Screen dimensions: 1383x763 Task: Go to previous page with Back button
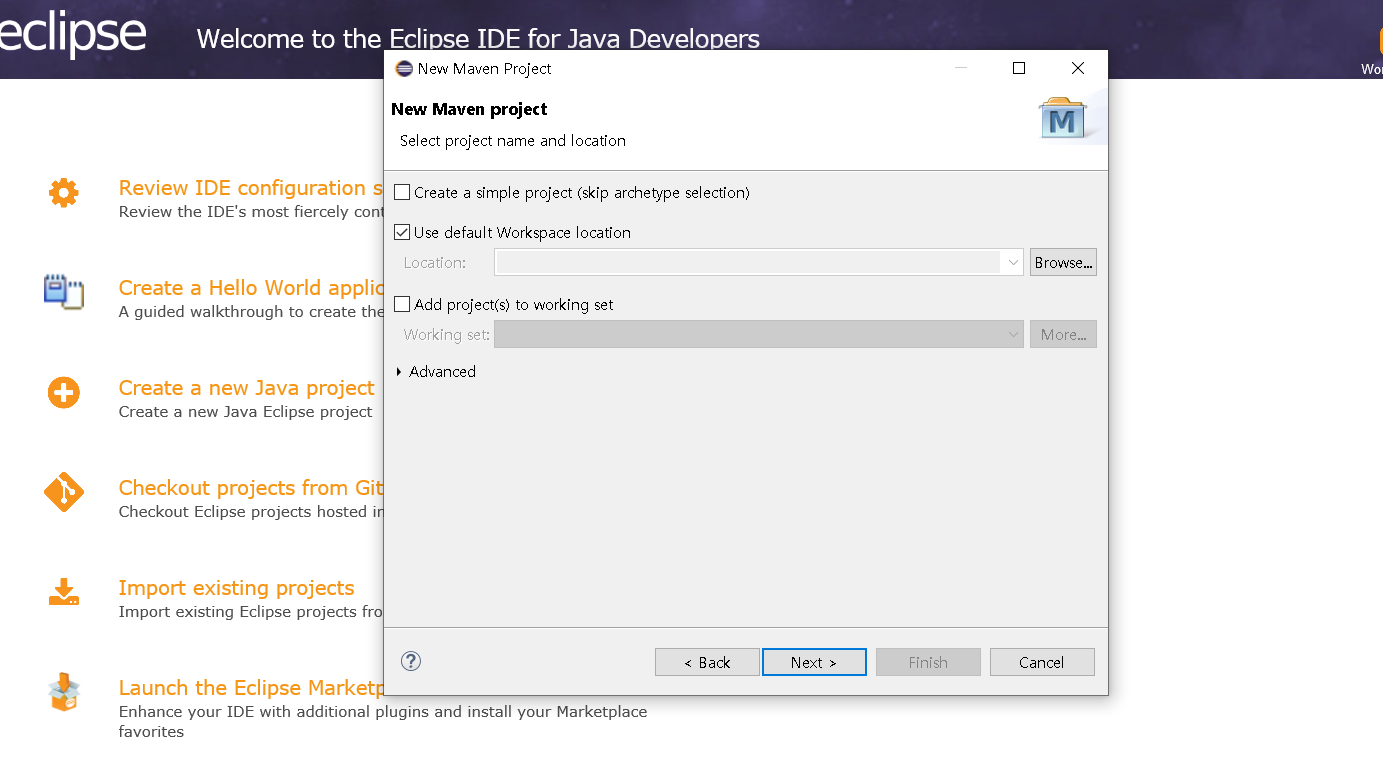707,662
